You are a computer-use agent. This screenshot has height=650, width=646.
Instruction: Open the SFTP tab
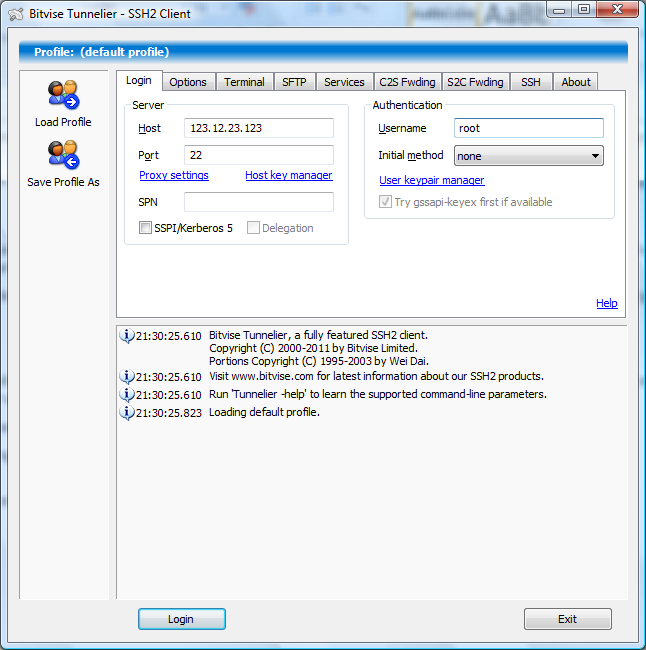tap(294, 82)
